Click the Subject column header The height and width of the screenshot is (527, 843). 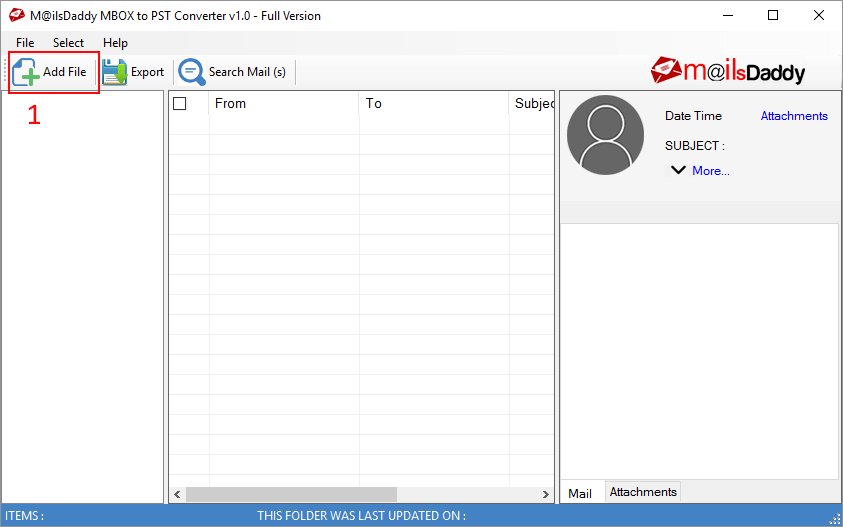point(532,103)
